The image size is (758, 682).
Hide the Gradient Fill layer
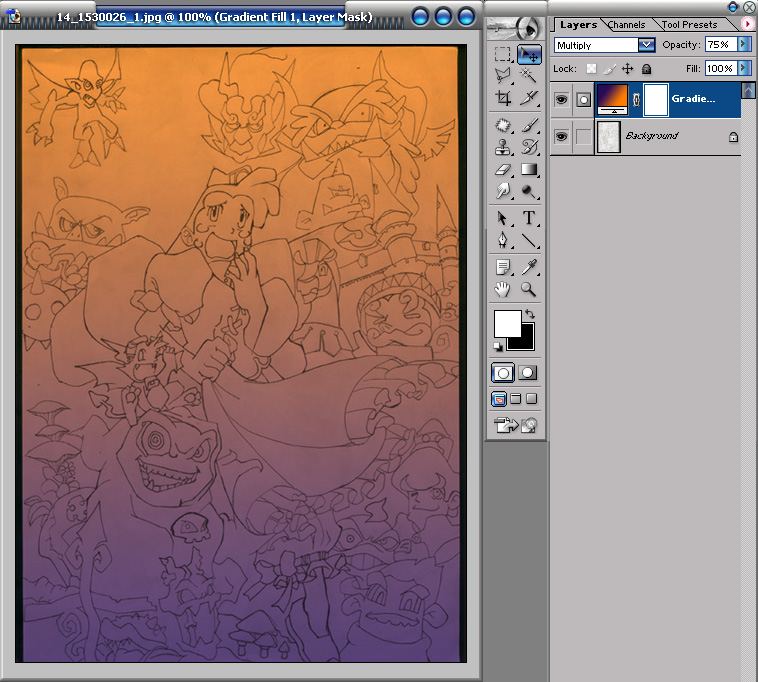(x=561, y=99)
